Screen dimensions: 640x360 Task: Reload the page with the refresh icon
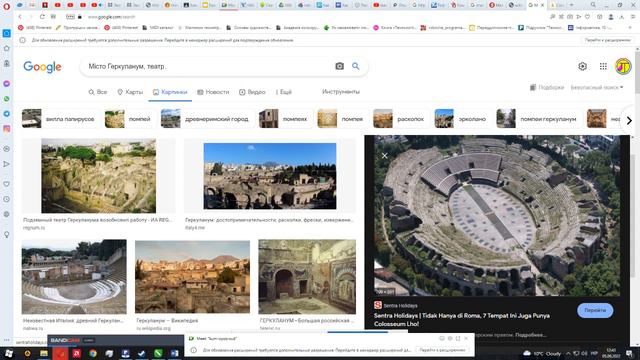42,17
